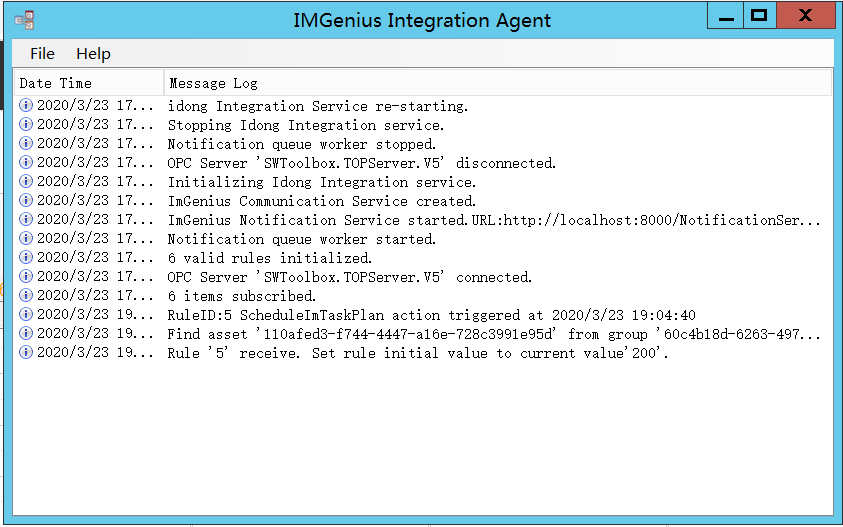Click the 'Date Time' column header
Image resolution: width=843 pixels, height=527 pixels.
[x=88, y=83]
